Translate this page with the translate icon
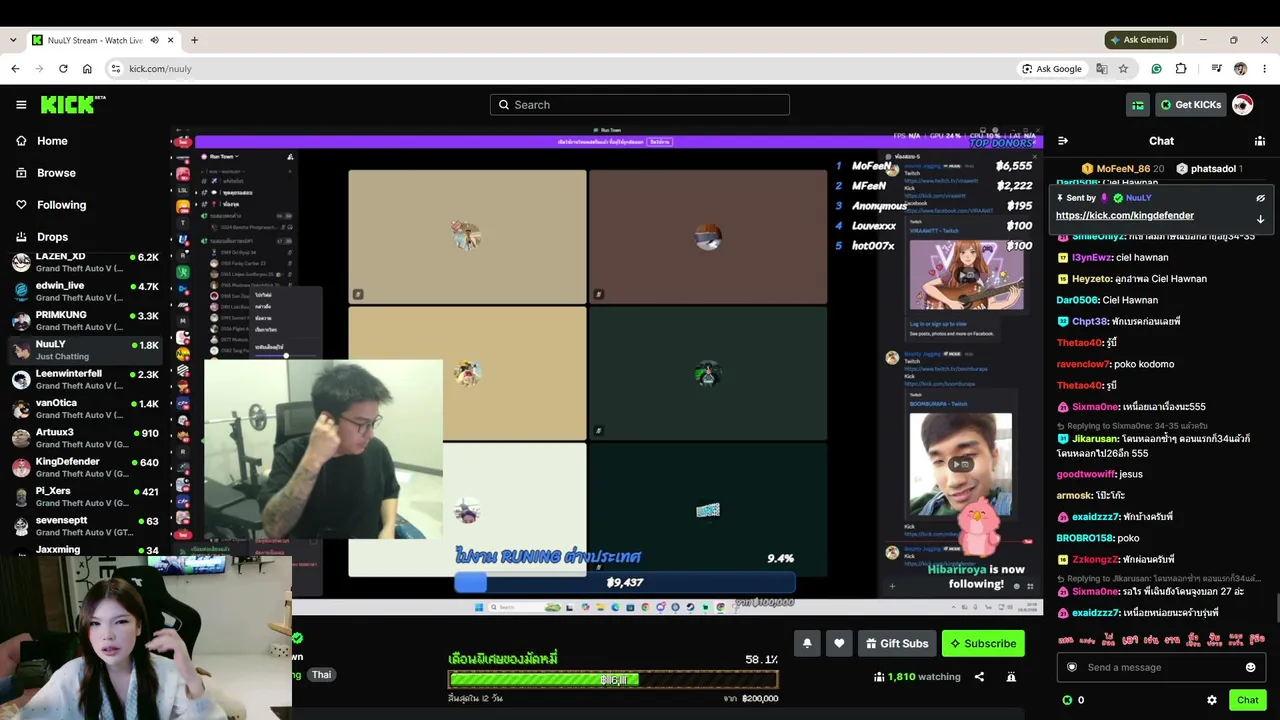This screenshot has width=1280, height=720. pos(1102,69)
